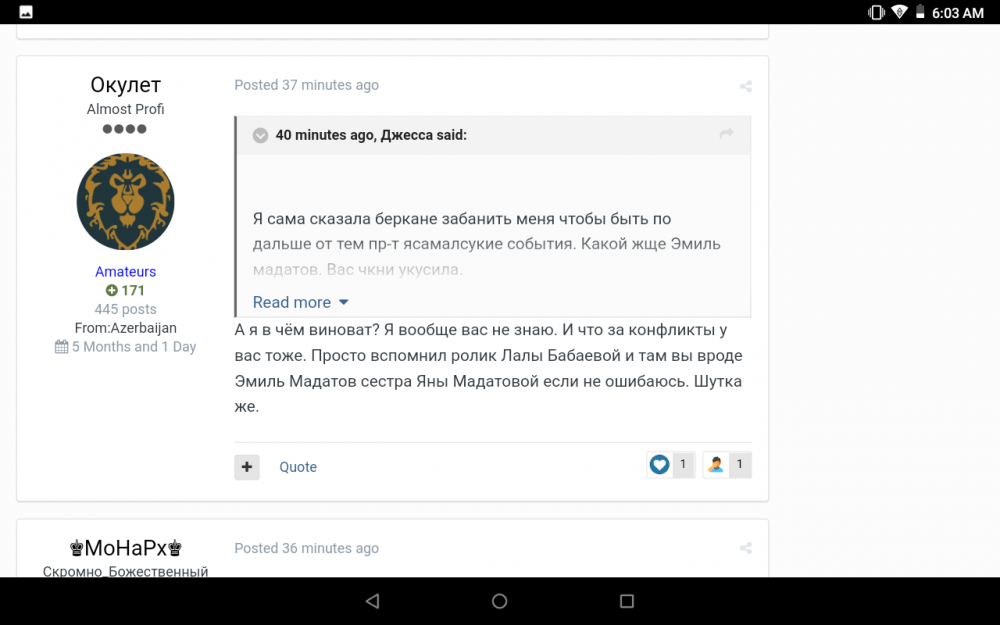This screenshot has width=1000, height=625.
Task: Toggle the multiquote plus button
Action: 247,467
